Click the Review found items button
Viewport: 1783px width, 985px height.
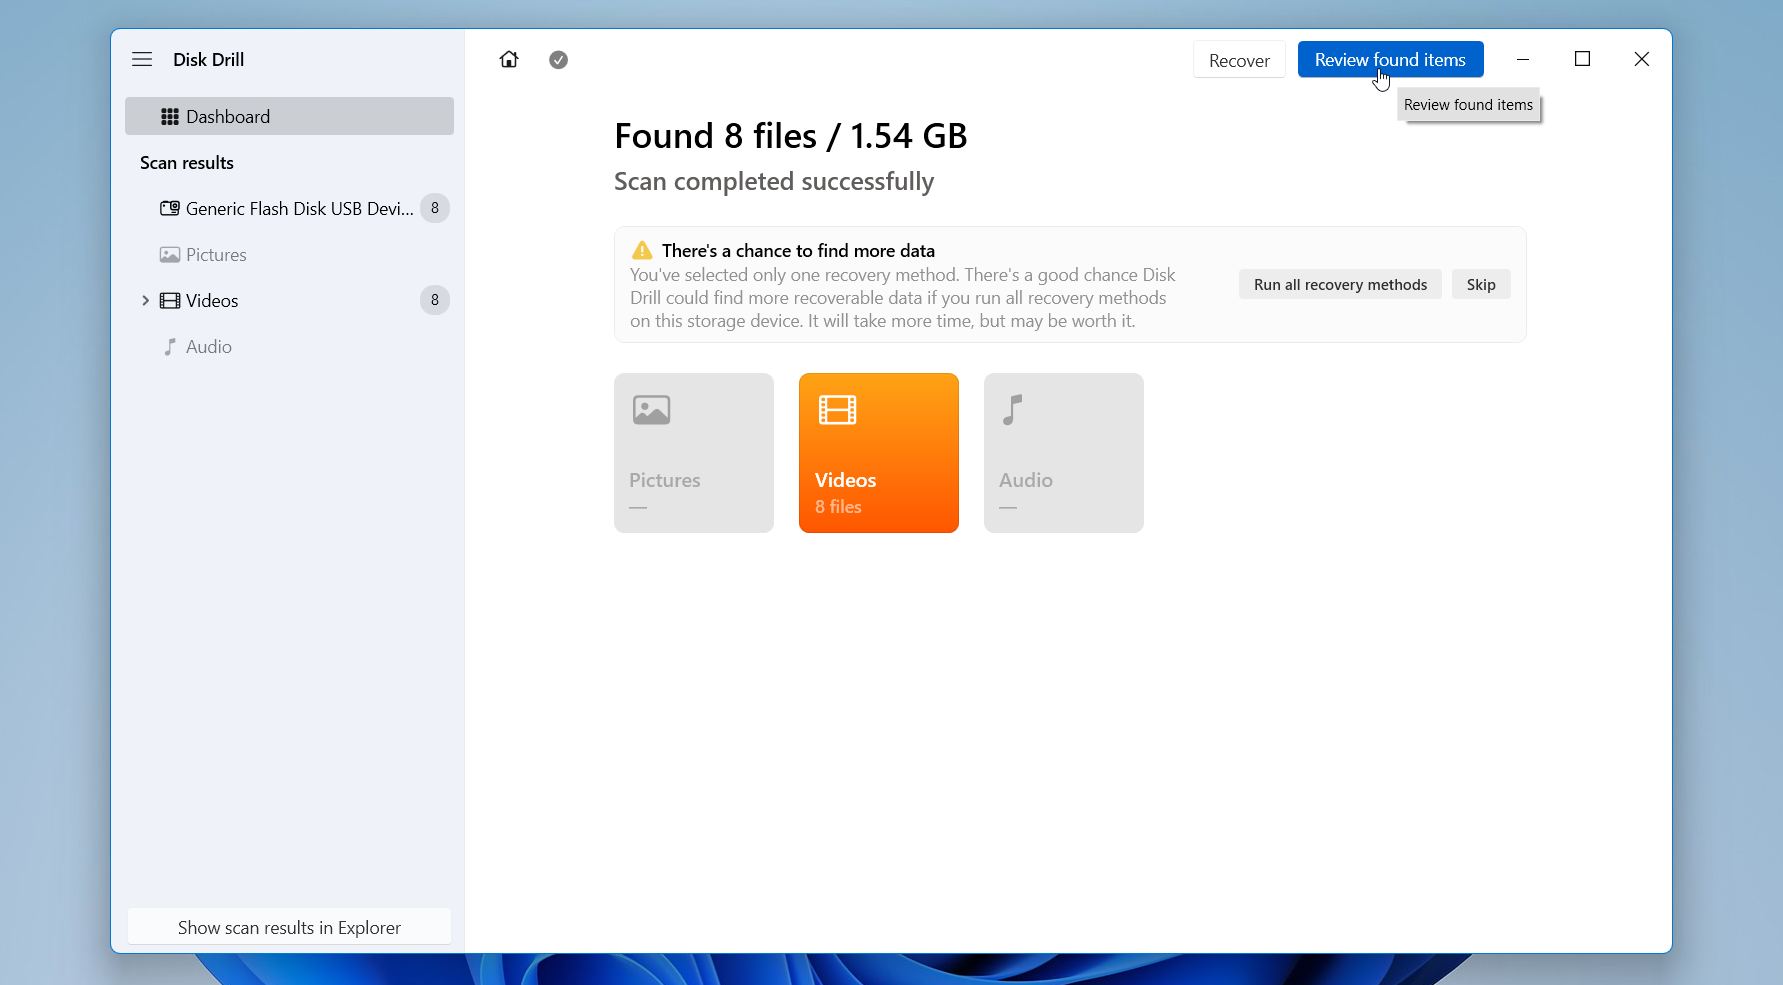[x=1390, y=59]
